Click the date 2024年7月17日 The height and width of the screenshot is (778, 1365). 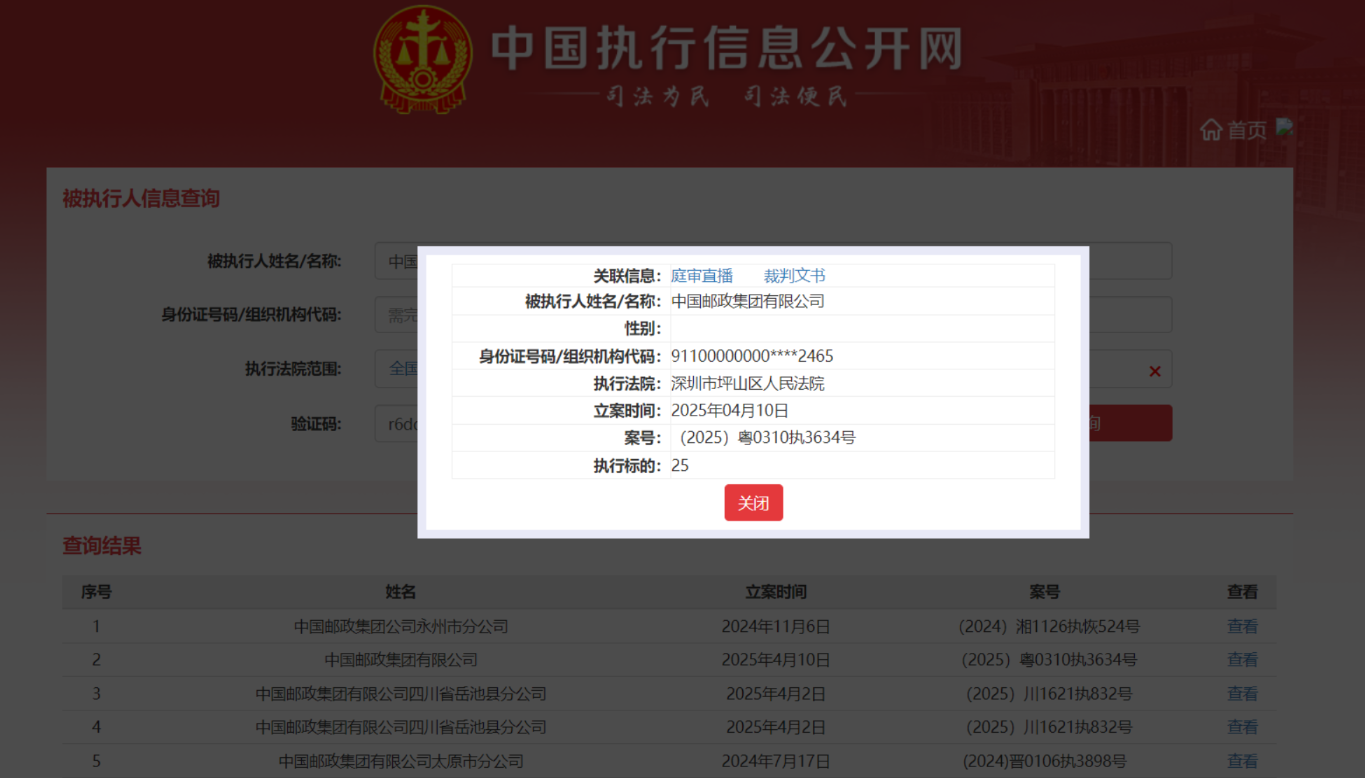[x=776, y=761]
